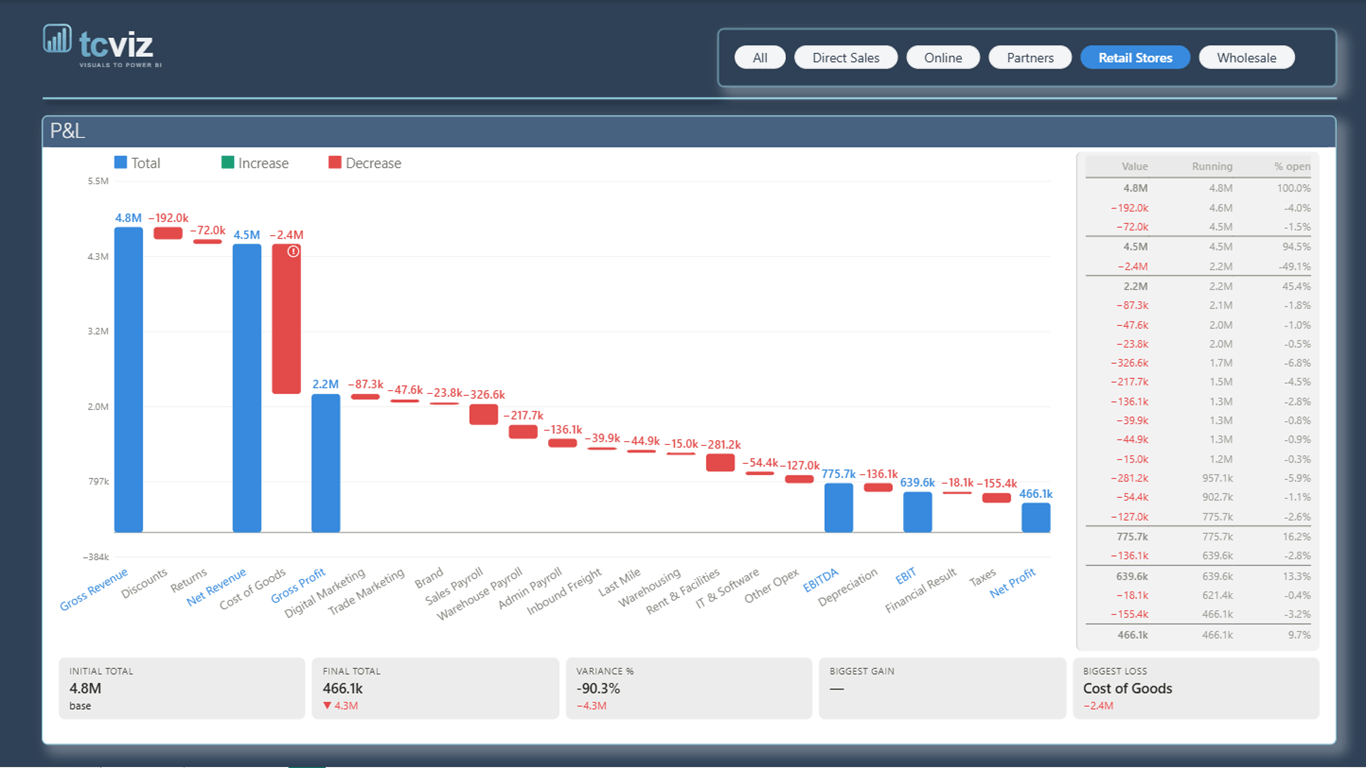Click the tcviz bar-chart logo icon
This screenshot has height=768, width=1366.
pos(57,39)
